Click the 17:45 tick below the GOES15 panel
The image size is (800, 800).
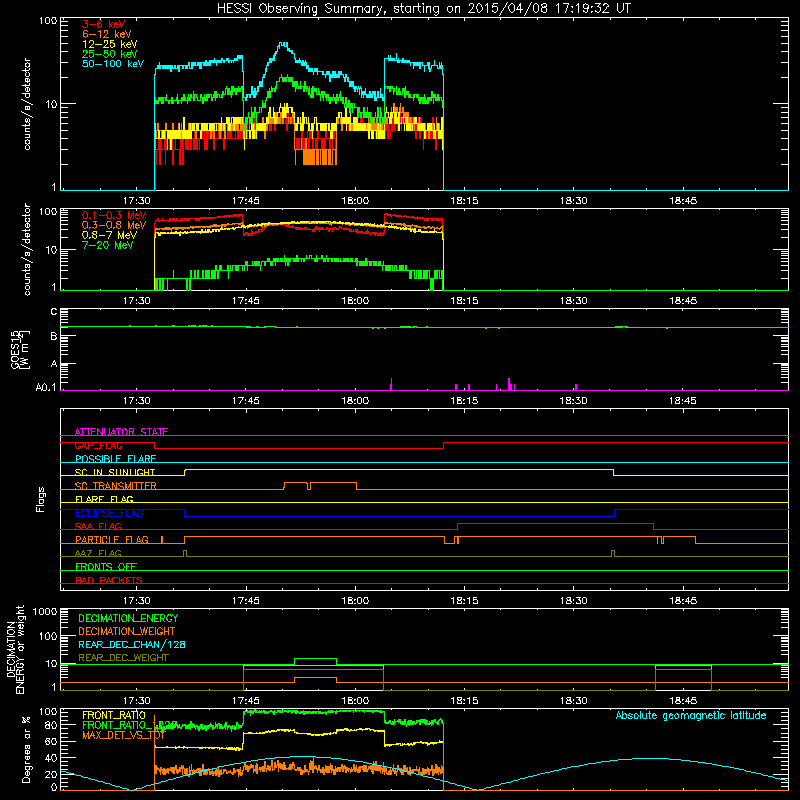point(245,401)
